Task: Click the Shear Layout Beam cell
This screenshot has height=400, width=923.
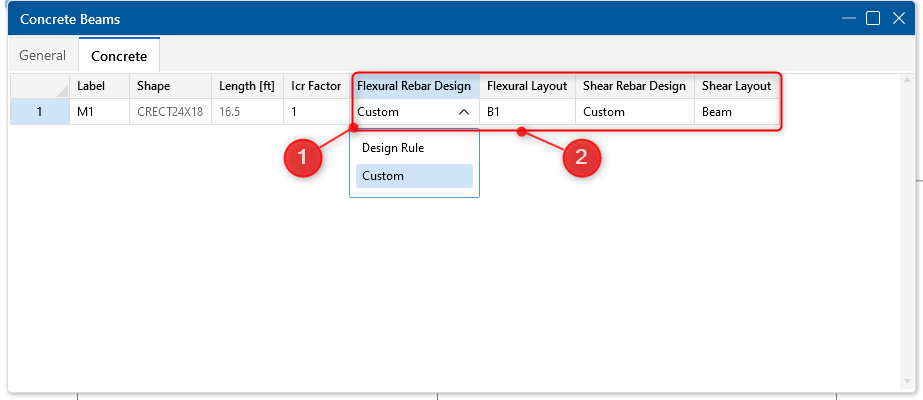Action: pos(735,112)
